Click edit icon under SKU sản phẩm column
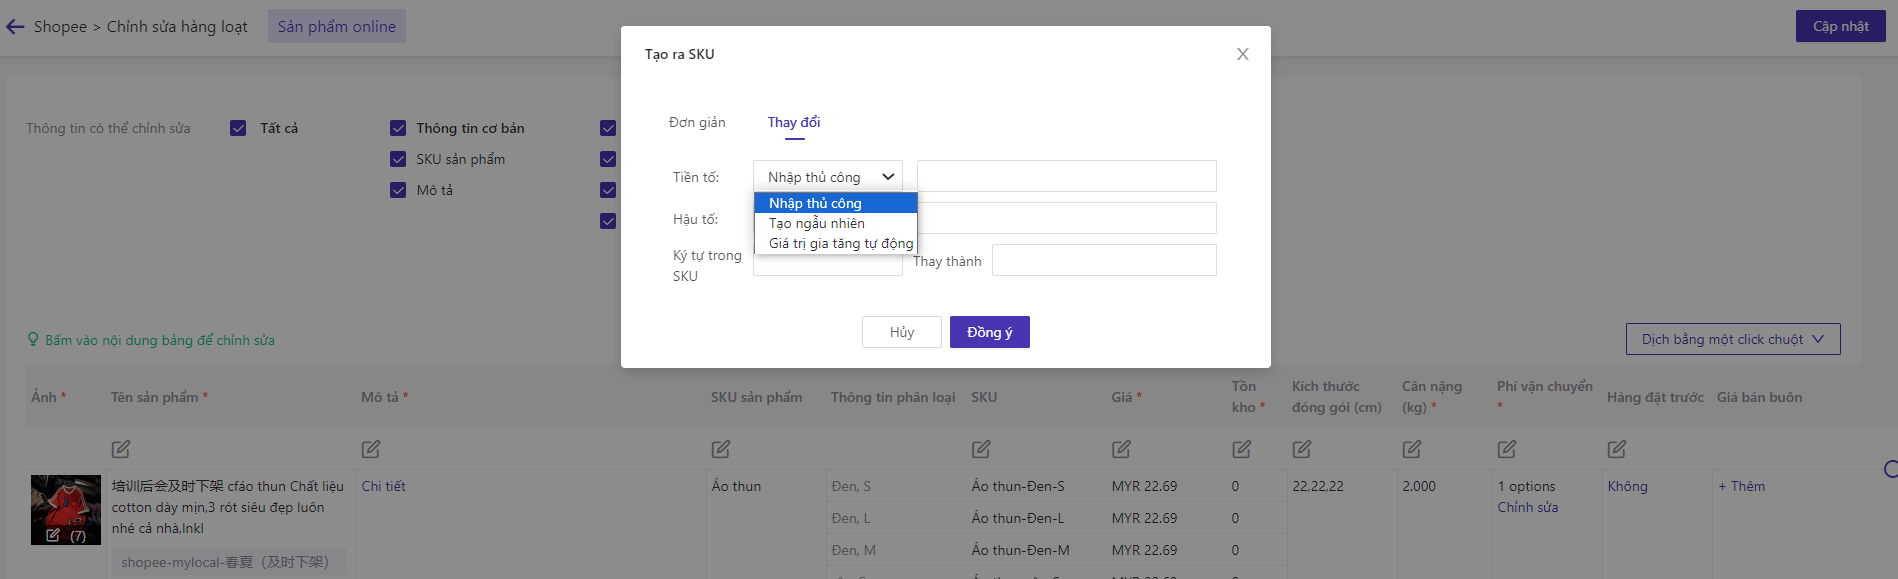Viewport: 1898px width, 579px height. click(721, 449)
